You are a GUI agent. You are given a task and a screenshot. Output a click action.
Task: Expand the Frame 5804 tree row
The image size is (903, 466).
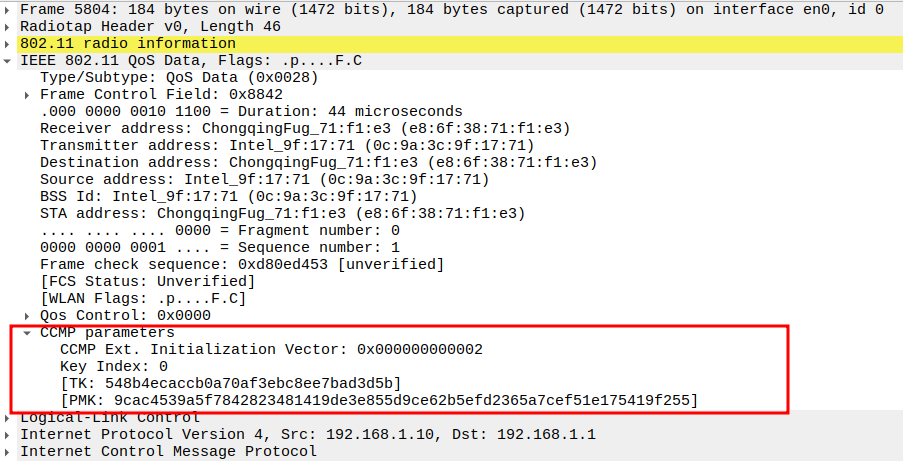coord(9,9)
